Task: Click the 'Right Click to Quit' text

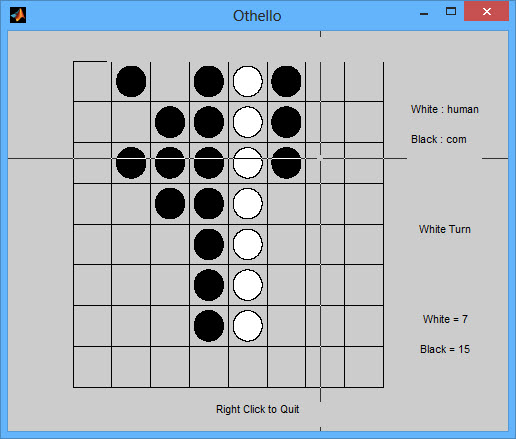Action: pos(257,409)
